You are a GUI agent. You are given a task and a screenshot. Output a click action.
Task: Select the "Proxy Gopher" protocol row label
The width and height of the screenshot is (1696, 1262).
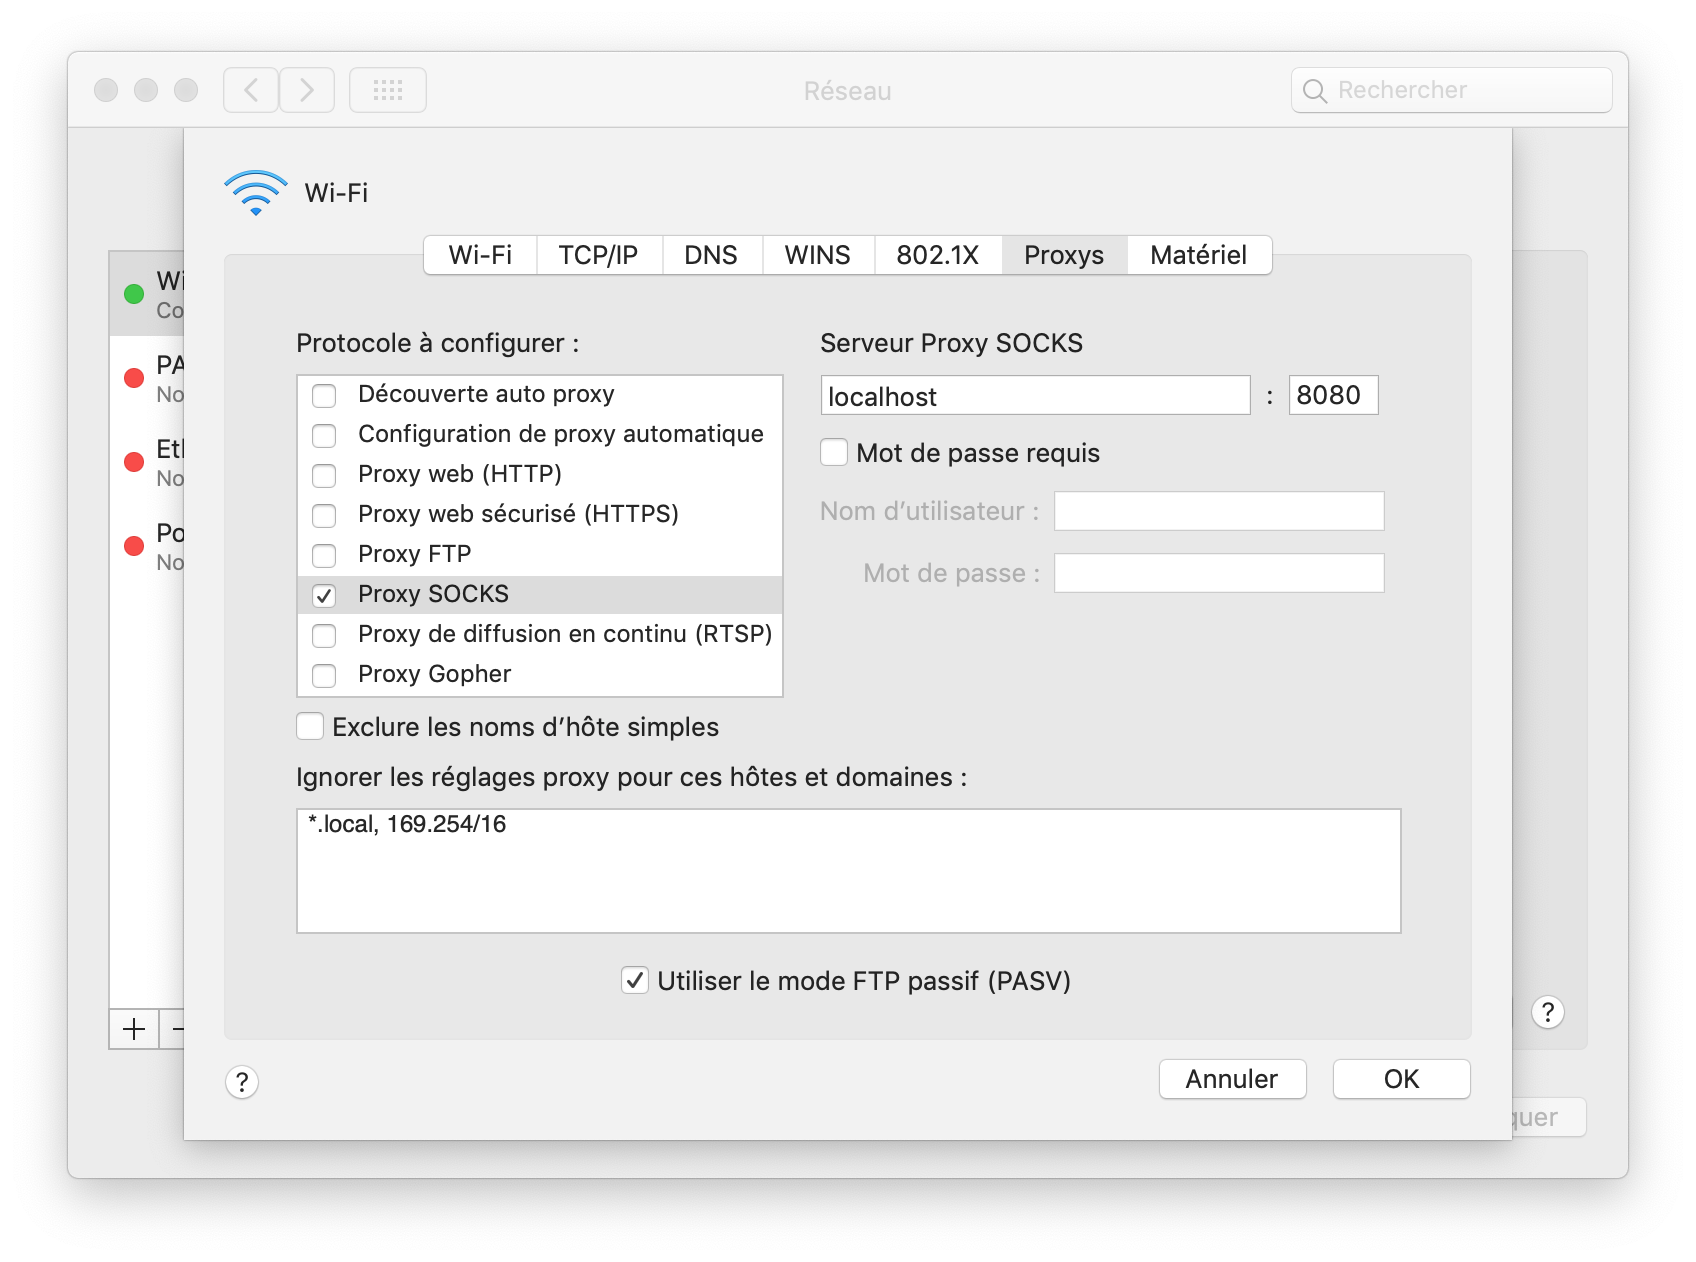(435, 674)
